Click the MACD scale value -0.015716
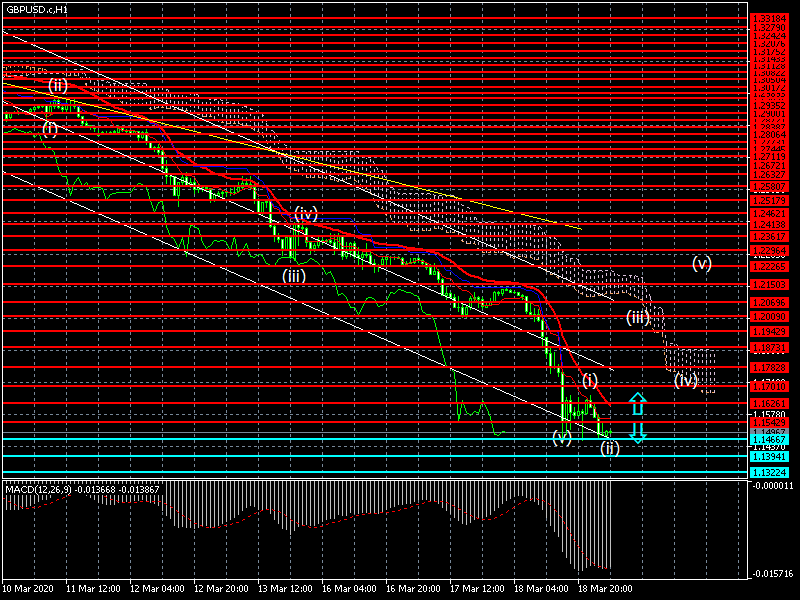The image size is (800, 600). pos(772,574)
